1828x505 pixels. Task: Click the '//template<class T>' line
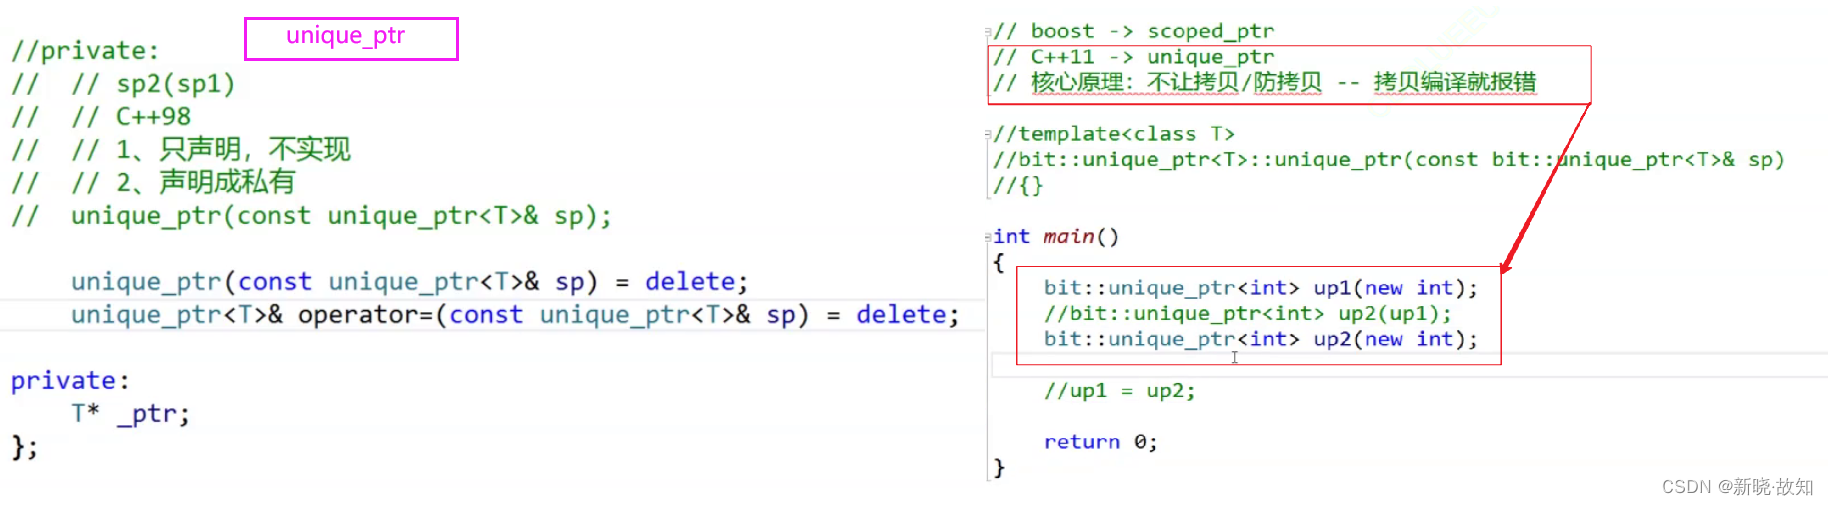pyautogui.click(x=1114, y=134)
